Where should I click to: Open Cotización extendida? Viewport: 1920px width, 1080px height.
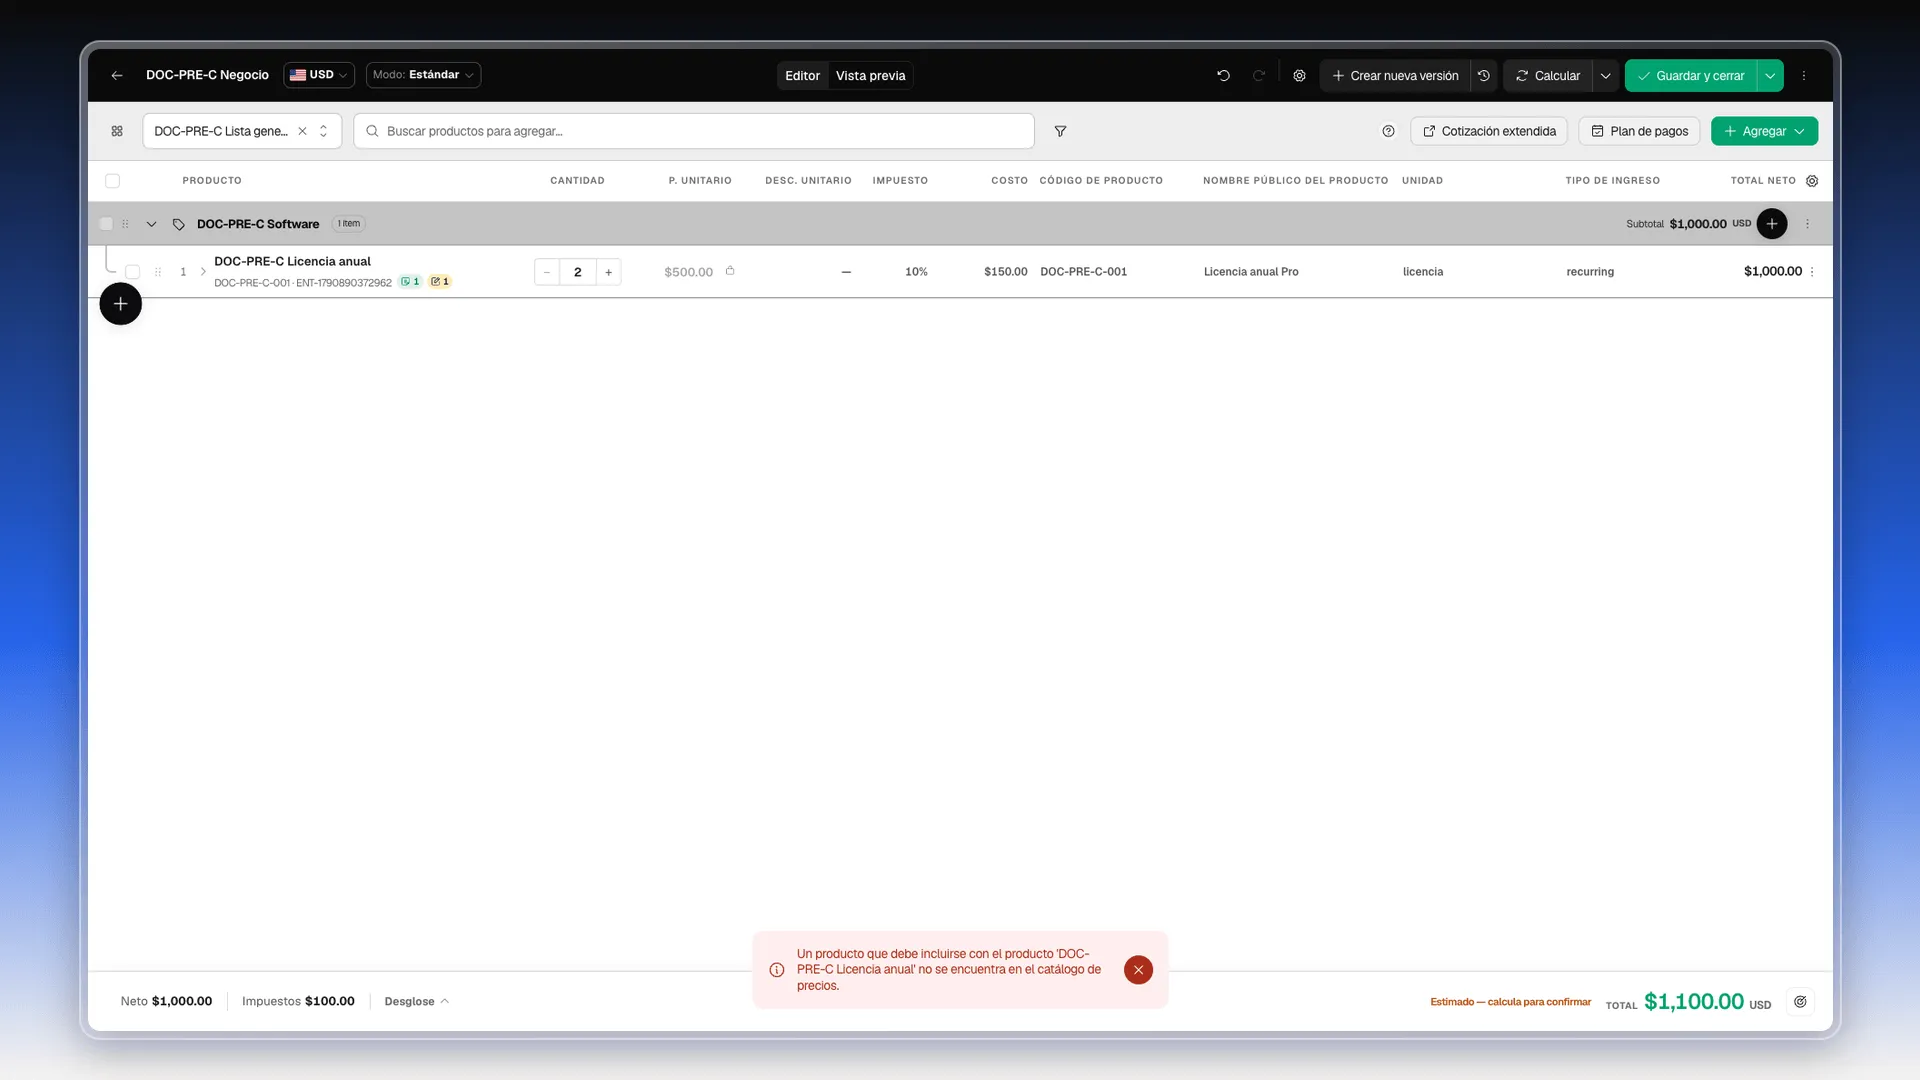click(1489, 131)
